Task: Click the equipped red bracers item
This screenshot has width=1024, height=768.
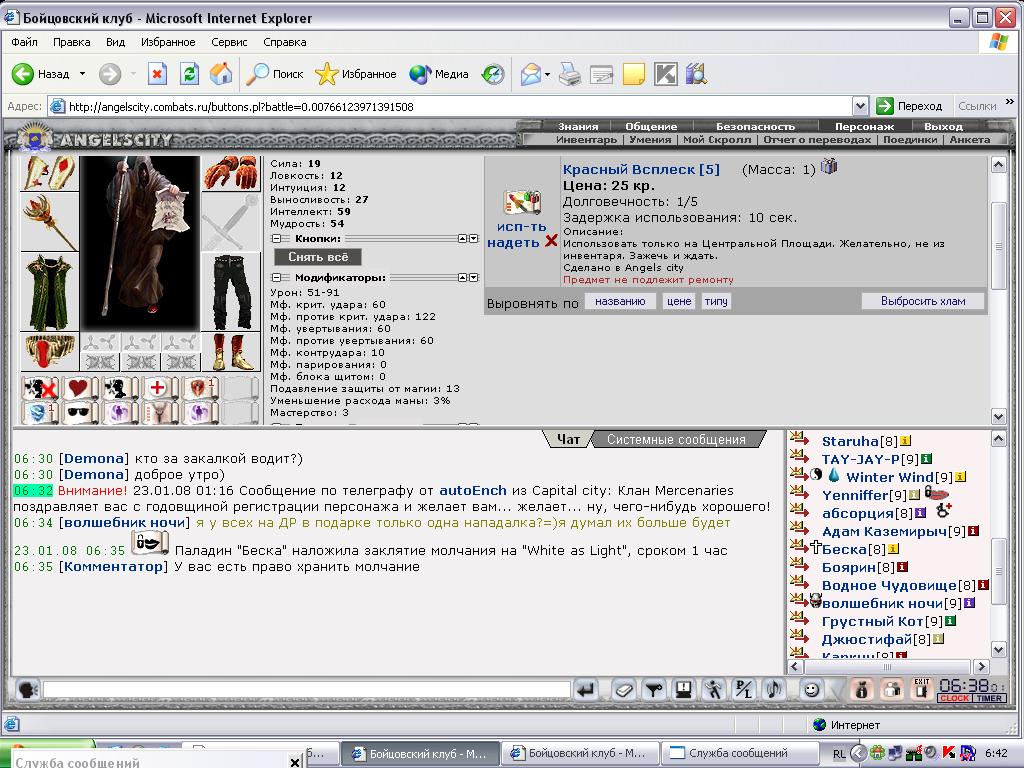Action: [x=50, y=173]
